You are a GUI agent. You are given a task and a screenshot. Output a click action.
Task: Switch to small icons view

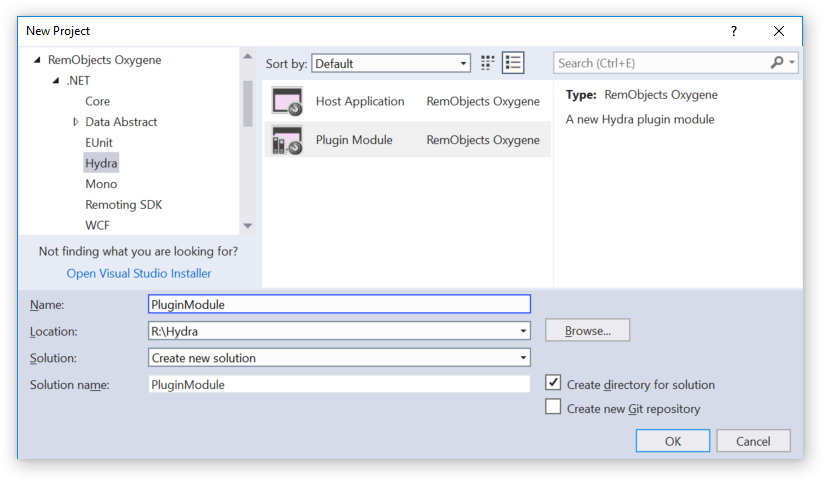coord(488,63)
